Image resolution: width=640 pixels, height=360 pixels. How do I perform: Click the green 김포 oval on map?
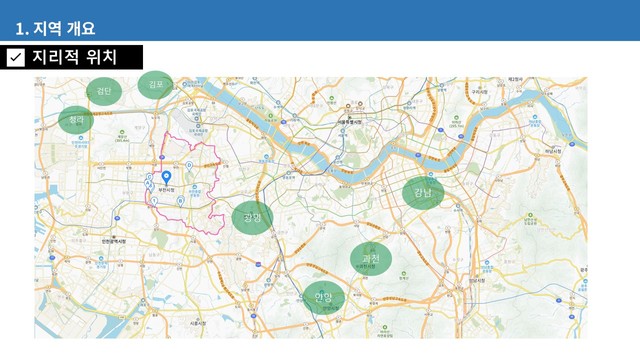pos(155,85)
